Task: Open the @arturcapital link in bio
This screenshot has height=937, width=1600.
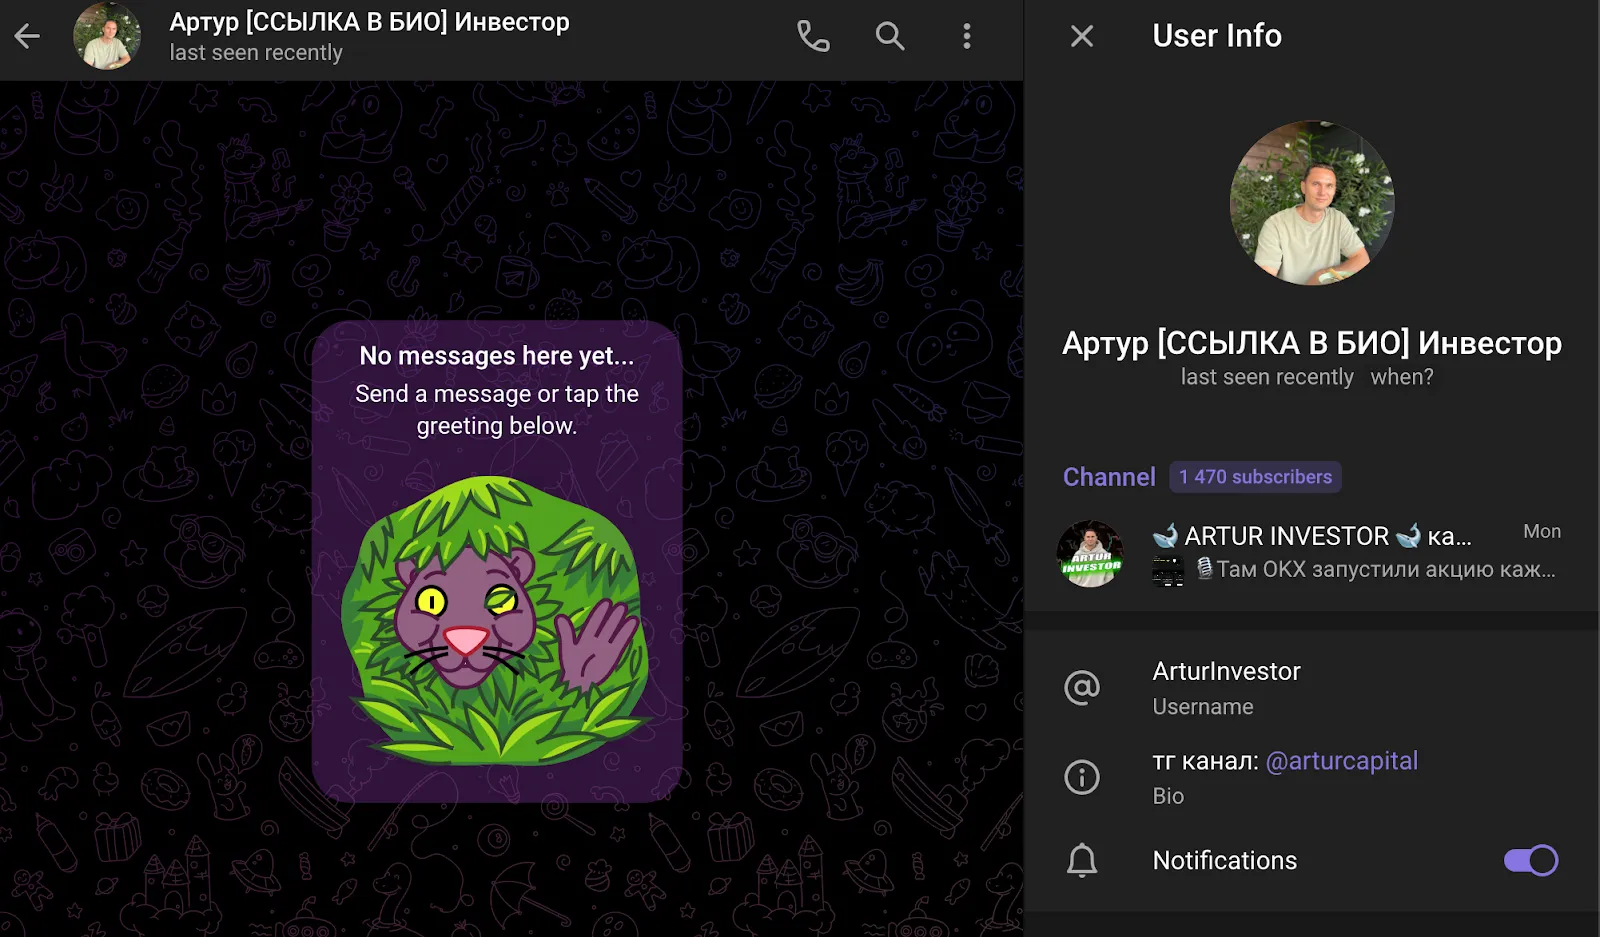Action: 1341,761
